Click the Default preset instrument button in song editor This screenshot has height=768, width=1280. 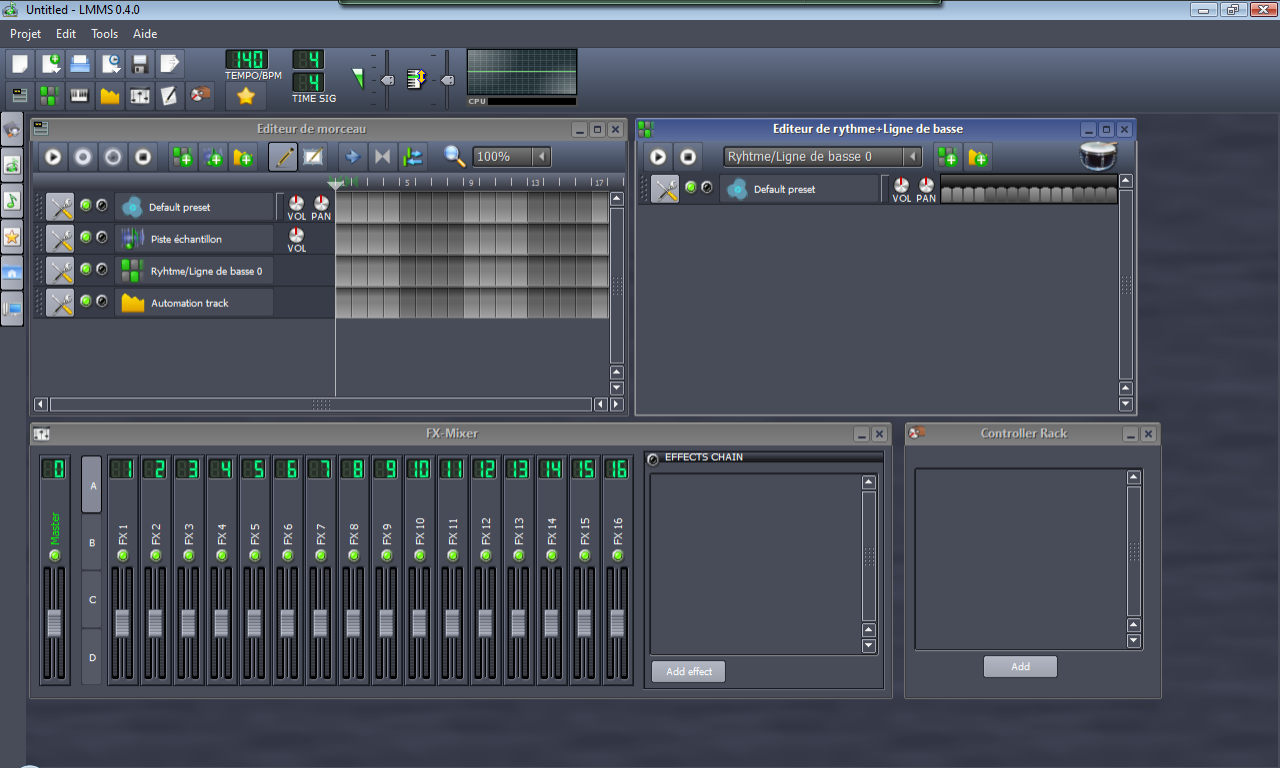[x=194, y=207]
